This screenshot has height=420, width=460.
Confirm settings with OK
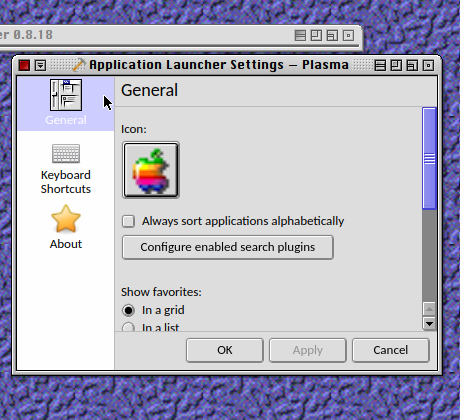pos(225,350)
